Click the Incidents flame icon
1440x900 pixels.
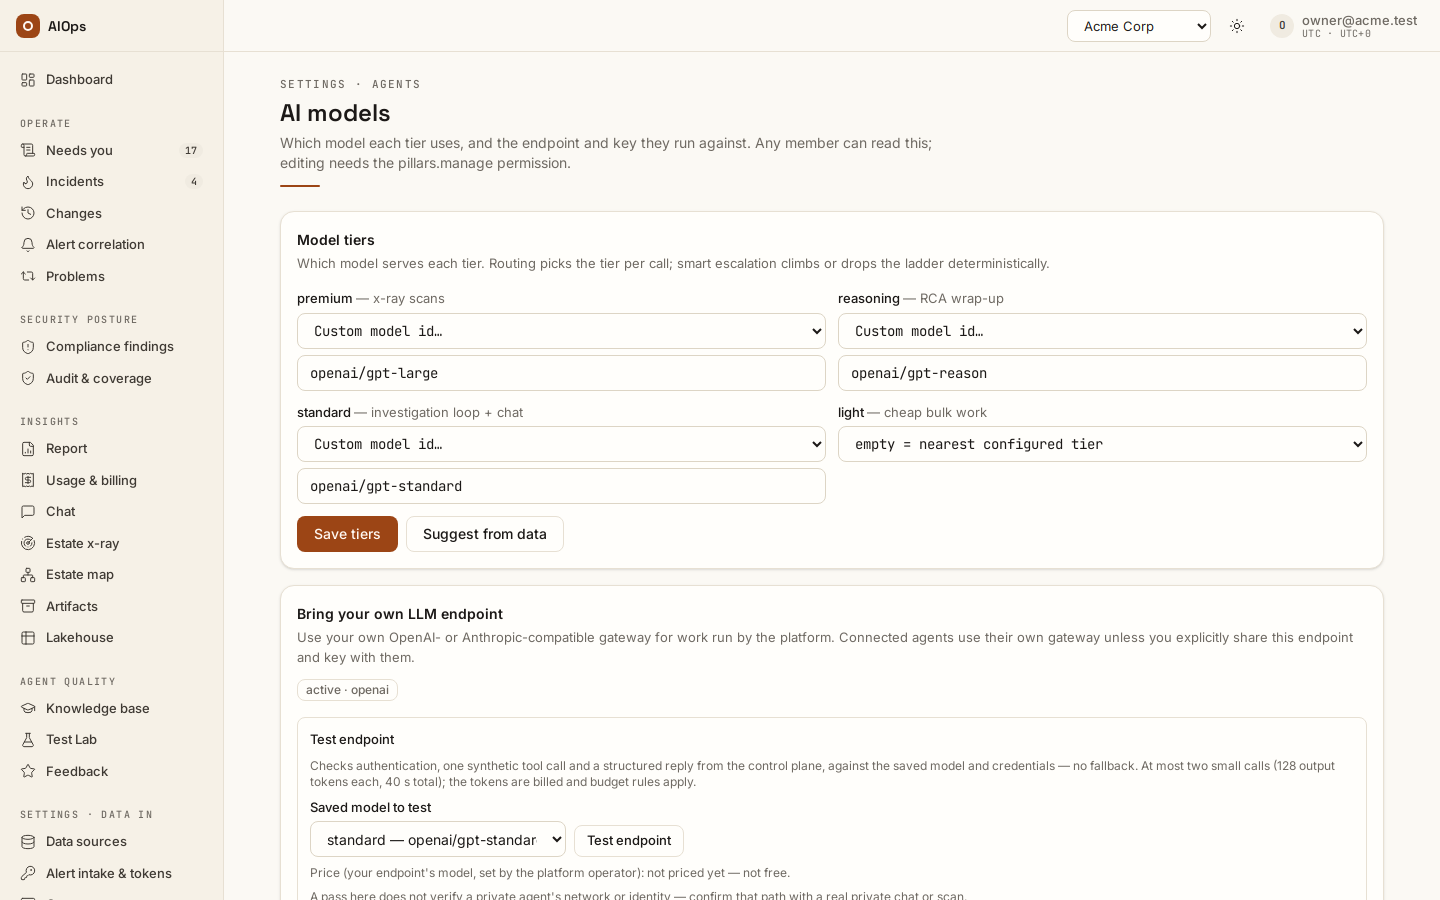tap(28, 181)
